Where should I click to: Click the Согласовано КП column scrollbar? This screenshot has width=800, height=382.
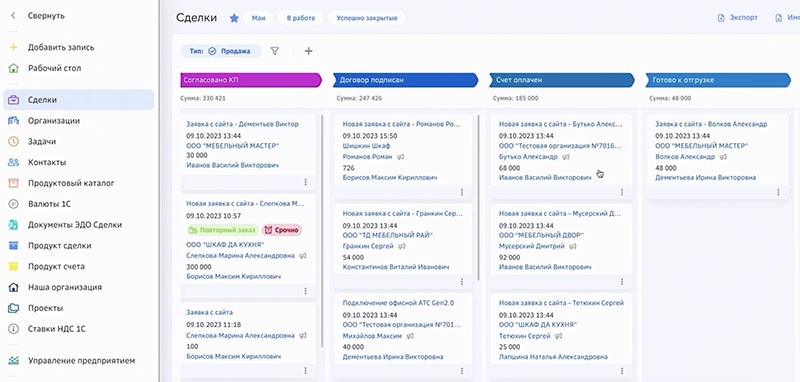coord(322,232)
